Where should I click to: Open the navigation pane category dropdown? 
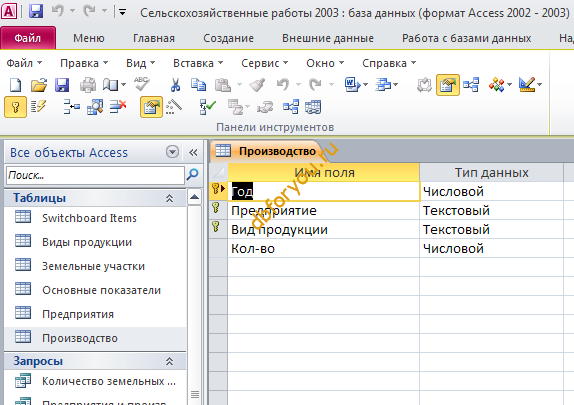tap(172, 152)
